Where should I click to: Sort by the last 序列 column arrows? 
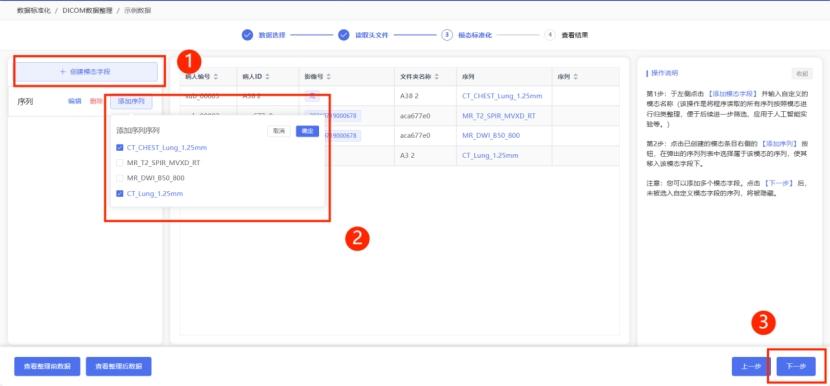[x=575, y=77]
